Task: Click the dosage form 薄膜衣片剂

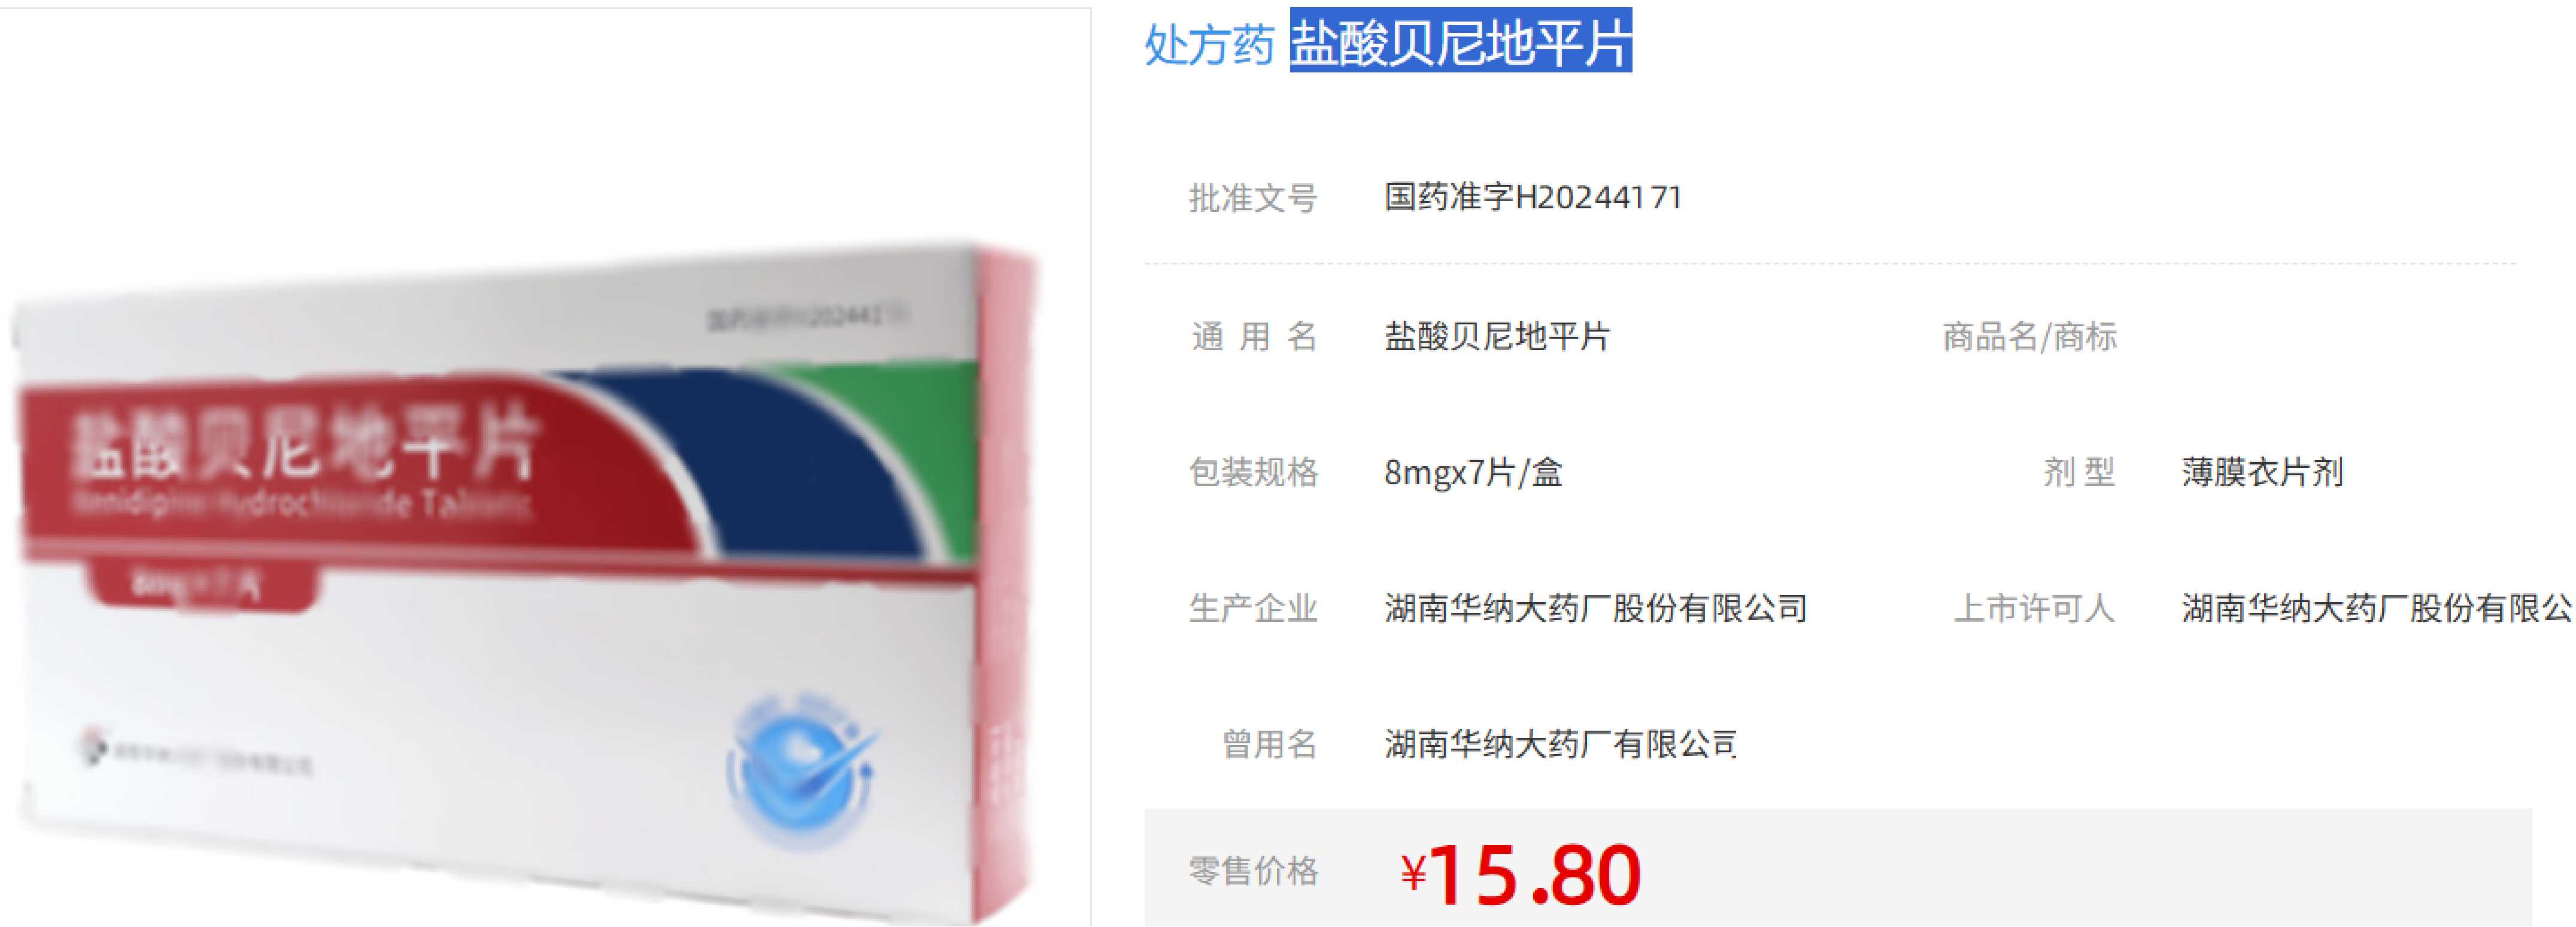Action: [2262, 472]
